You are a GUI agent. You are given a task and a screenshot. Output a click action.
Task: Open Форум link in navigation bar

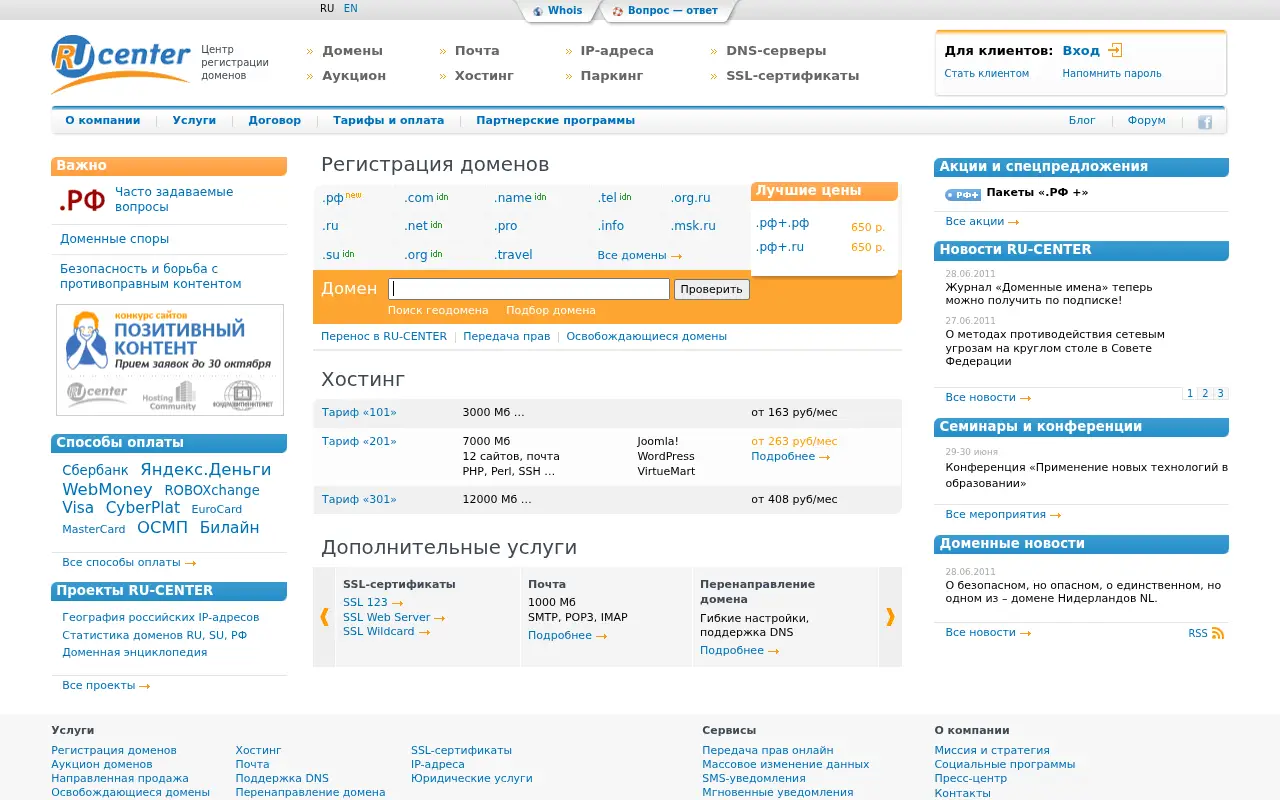coord(1146,120)
